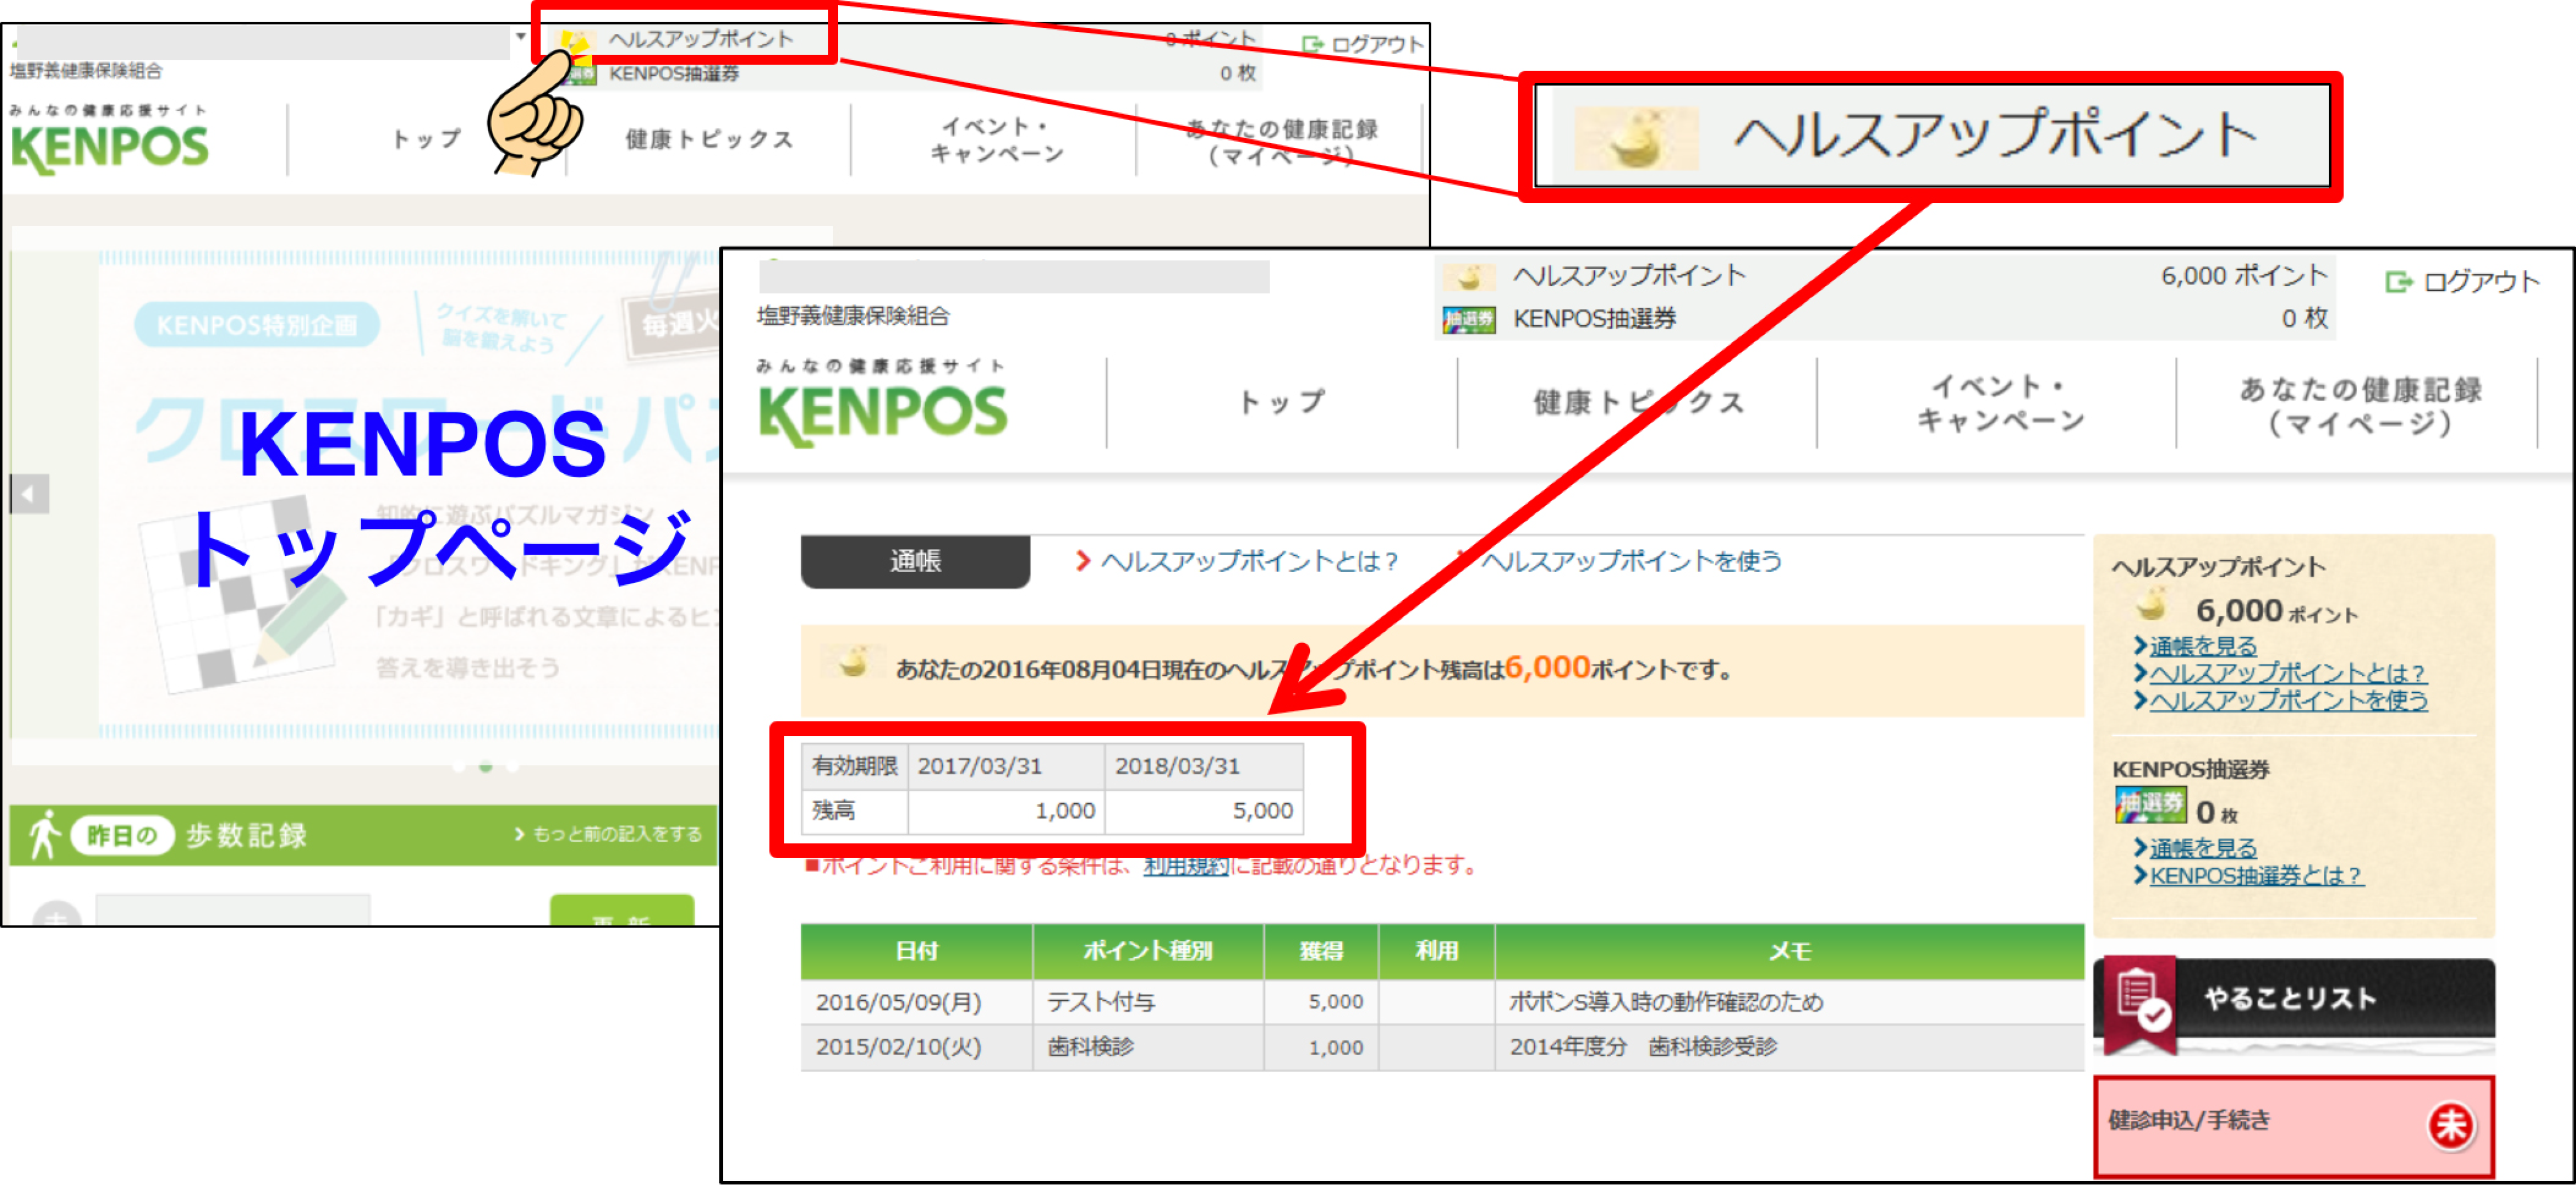2576x1185 pixels.
Task: Click green 更新 button in back window
Action: (621, 911)
